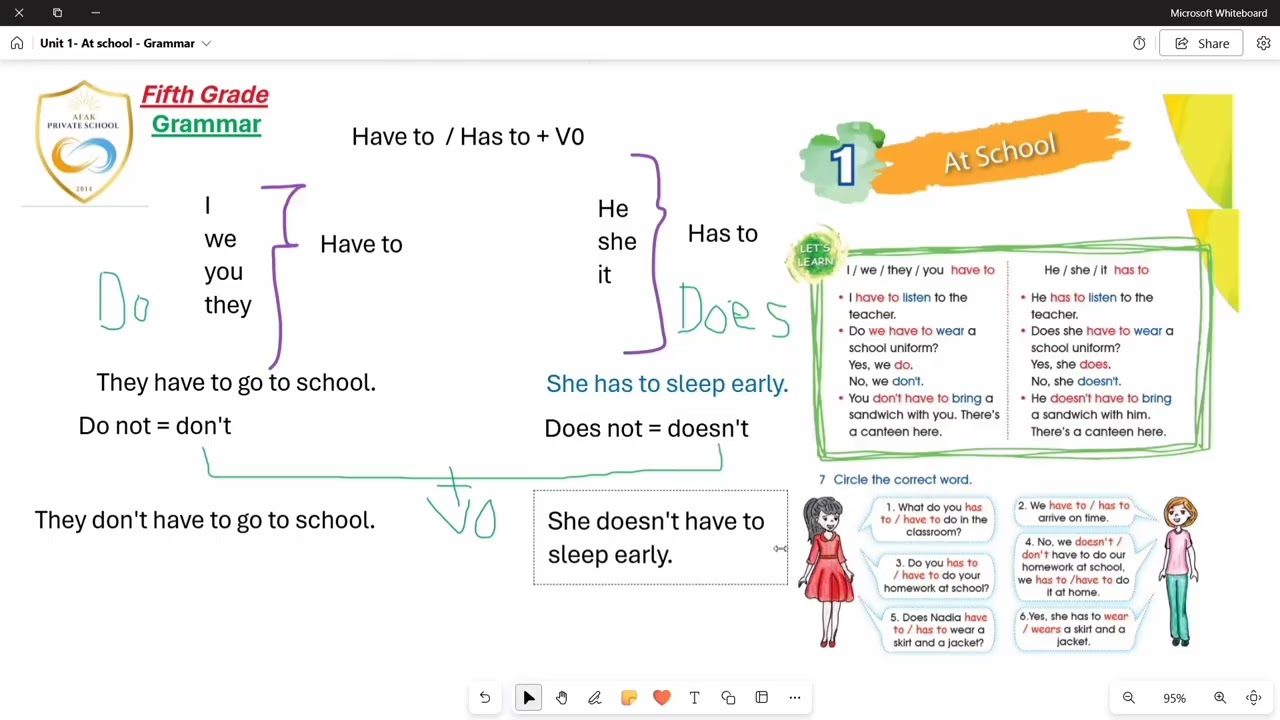This screenshot has width=1280, height=720.
Task: Select the 'He she it' pronoun text
Action: [x=617, y=241]
